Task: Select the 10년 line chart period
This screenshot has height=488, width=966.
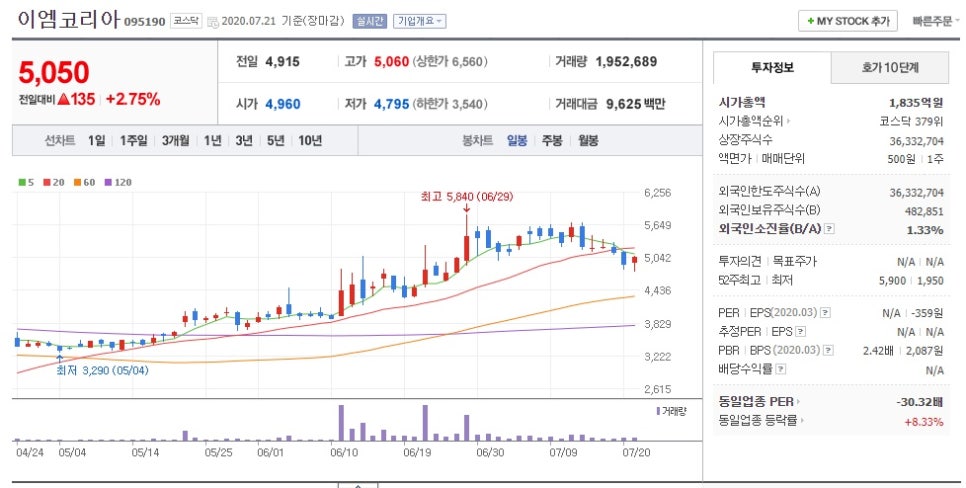Action: tap(310, 140)
